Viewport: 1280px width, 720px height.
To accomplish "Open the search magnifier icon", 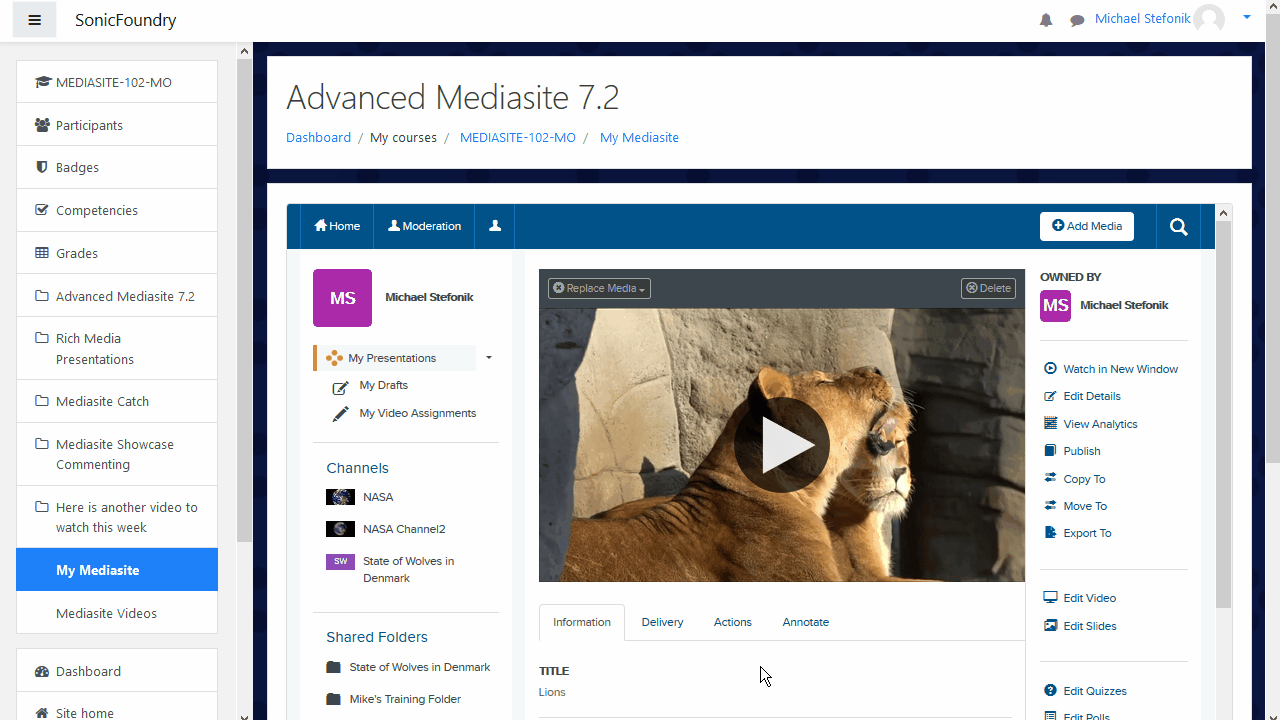I will [1179, 227].
